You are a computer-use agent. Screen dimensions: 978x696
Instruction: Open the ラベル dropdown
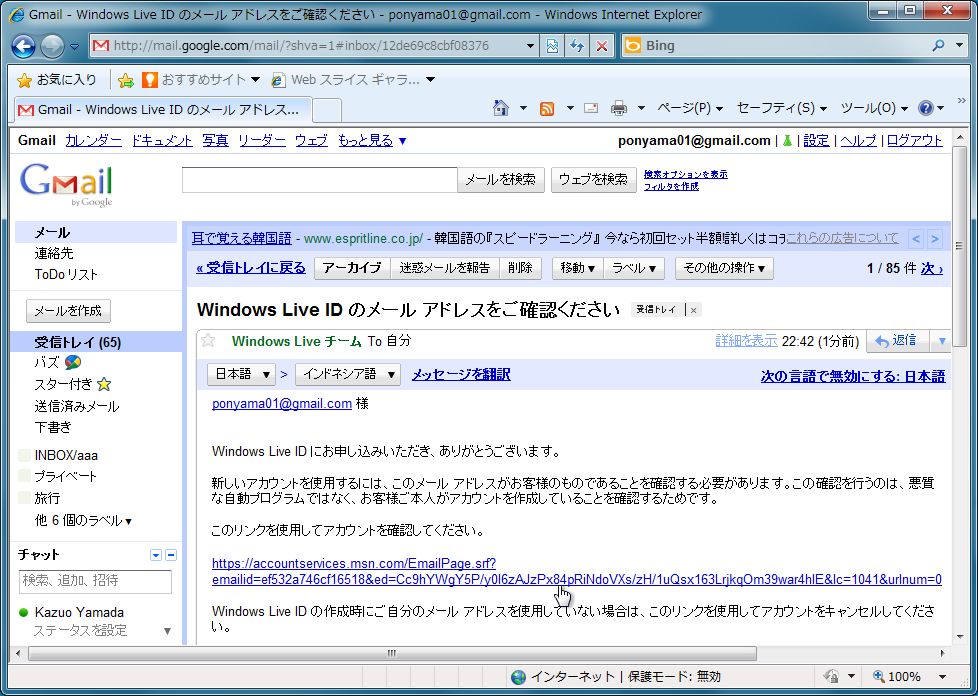[634, 268]
